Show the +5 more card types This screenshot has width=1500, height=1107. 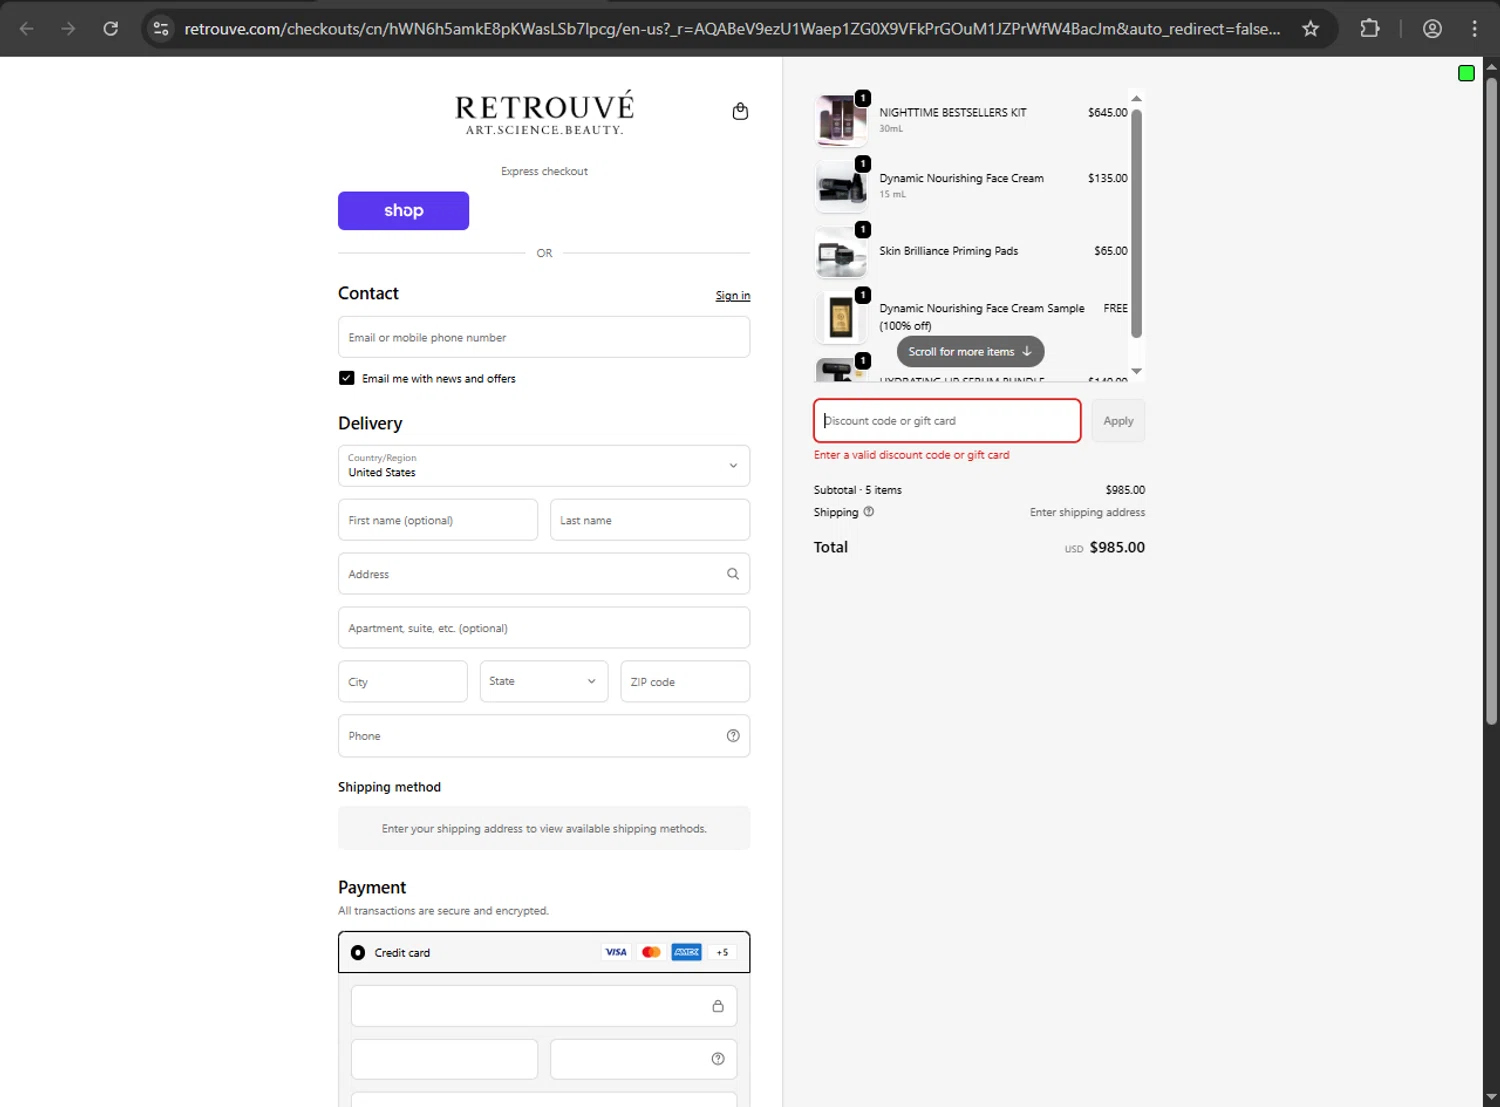click(722, 952)
